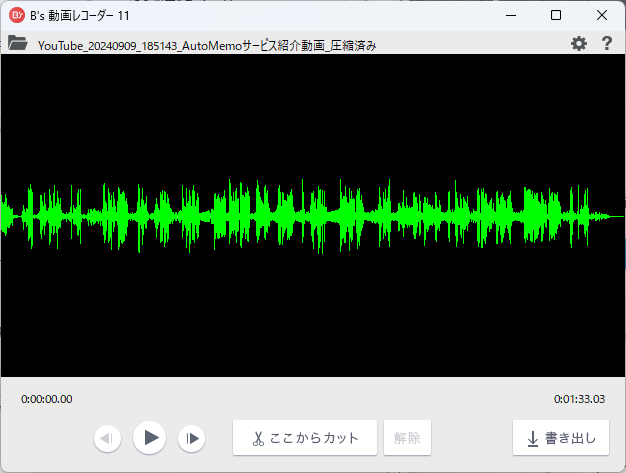Step back one frame
626x473 pixels.
coord(108,438)
